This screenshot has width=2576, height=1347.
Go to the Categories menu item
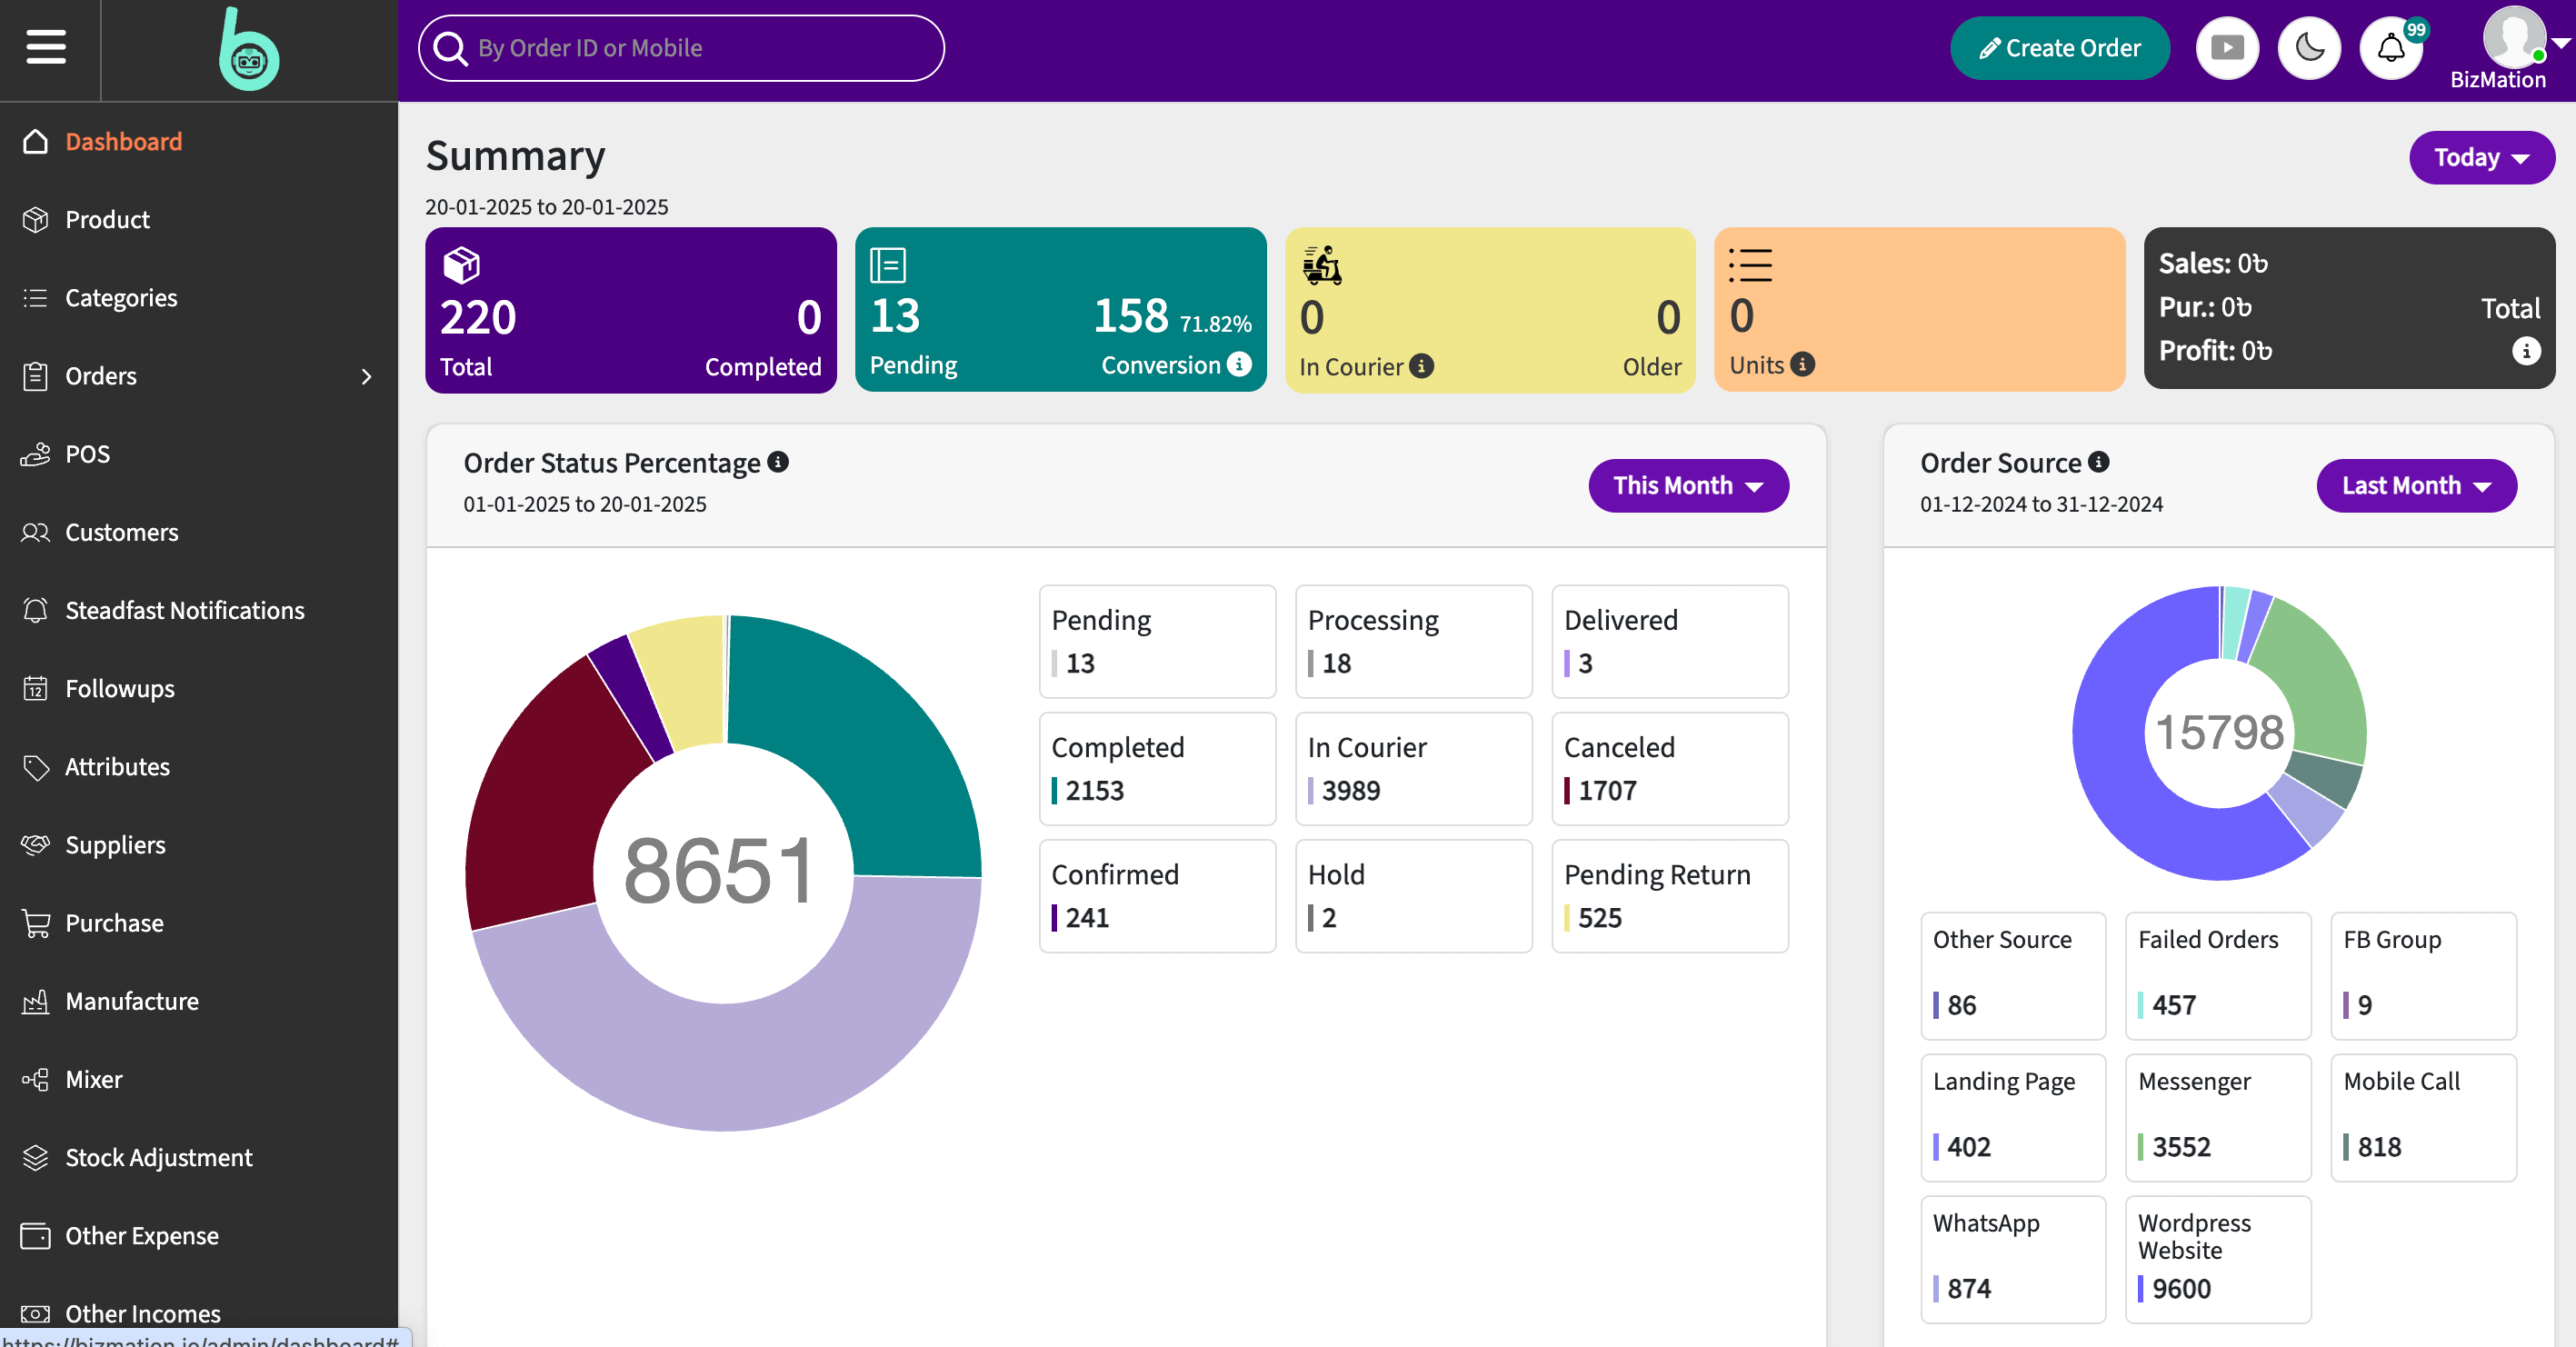point(120,297)
